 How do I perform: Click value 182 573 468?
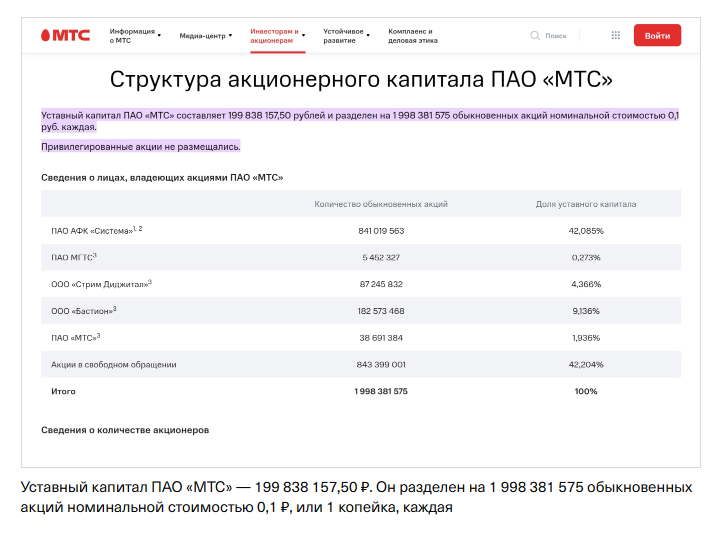point(381,311)
